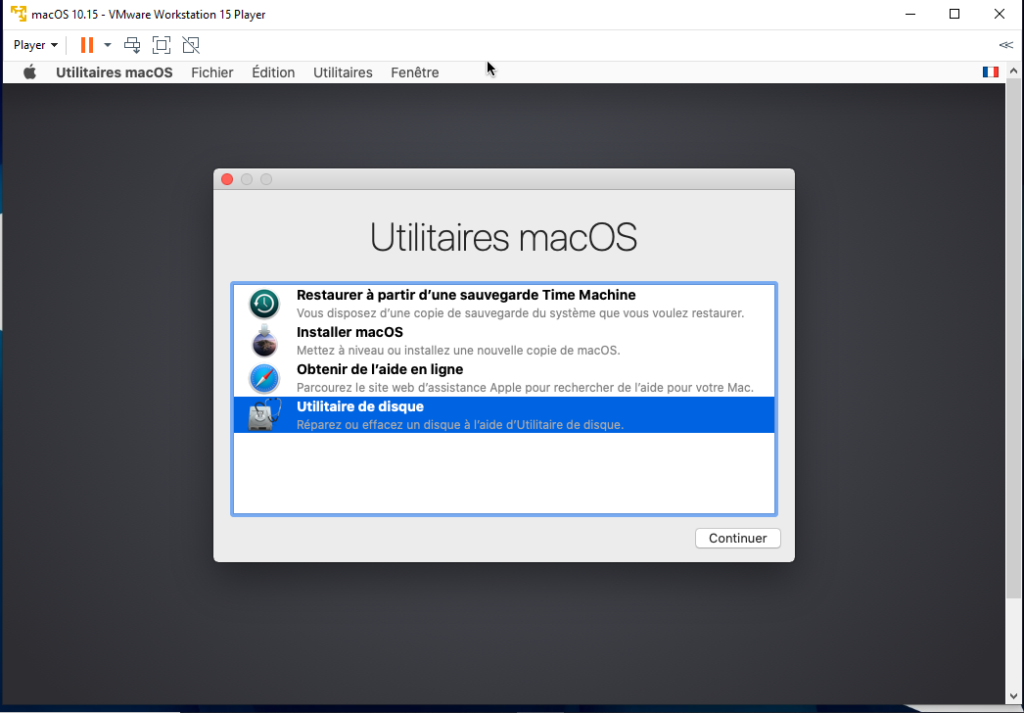Viewport: 1024px width, 713px height.
Task: Close the VMware Workstation Player window
Action: pos(999,14)
